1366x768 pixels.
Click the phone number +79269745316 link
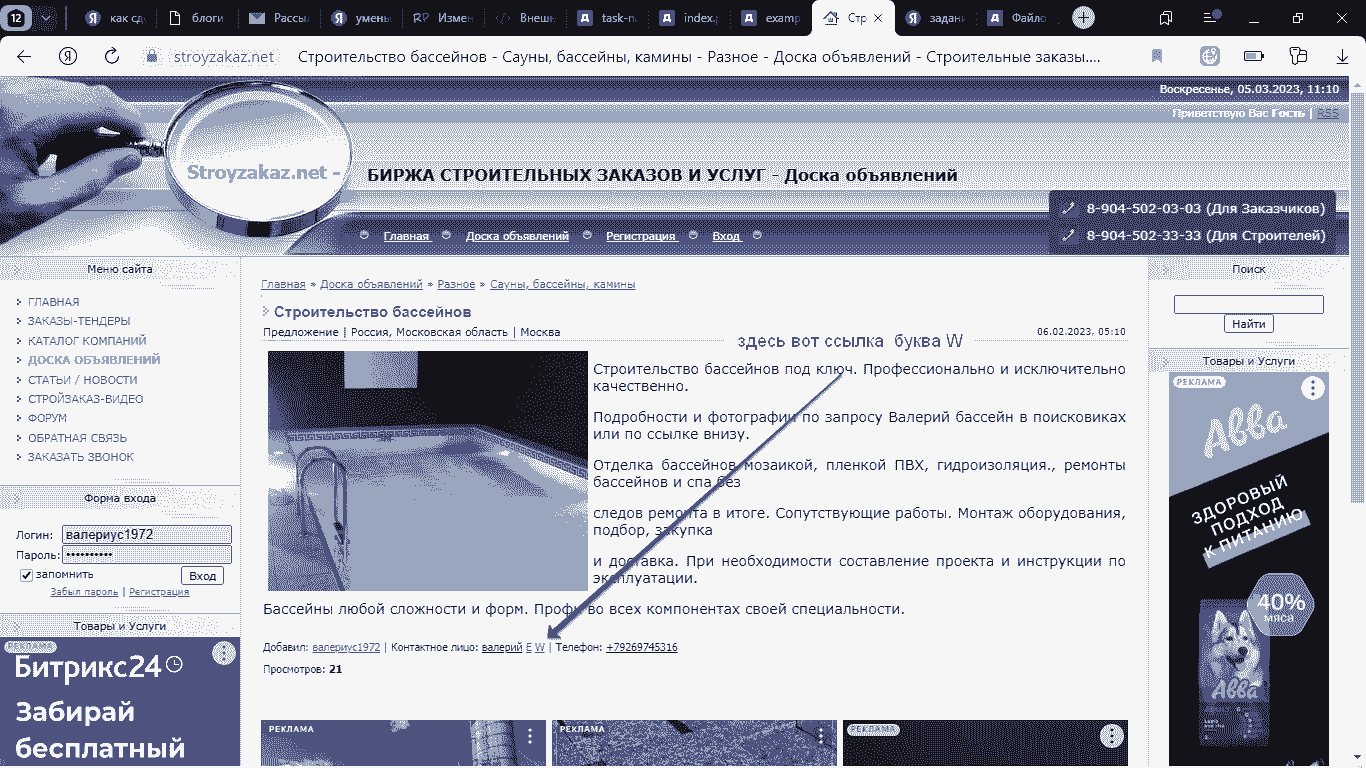[x=641, y=648]
